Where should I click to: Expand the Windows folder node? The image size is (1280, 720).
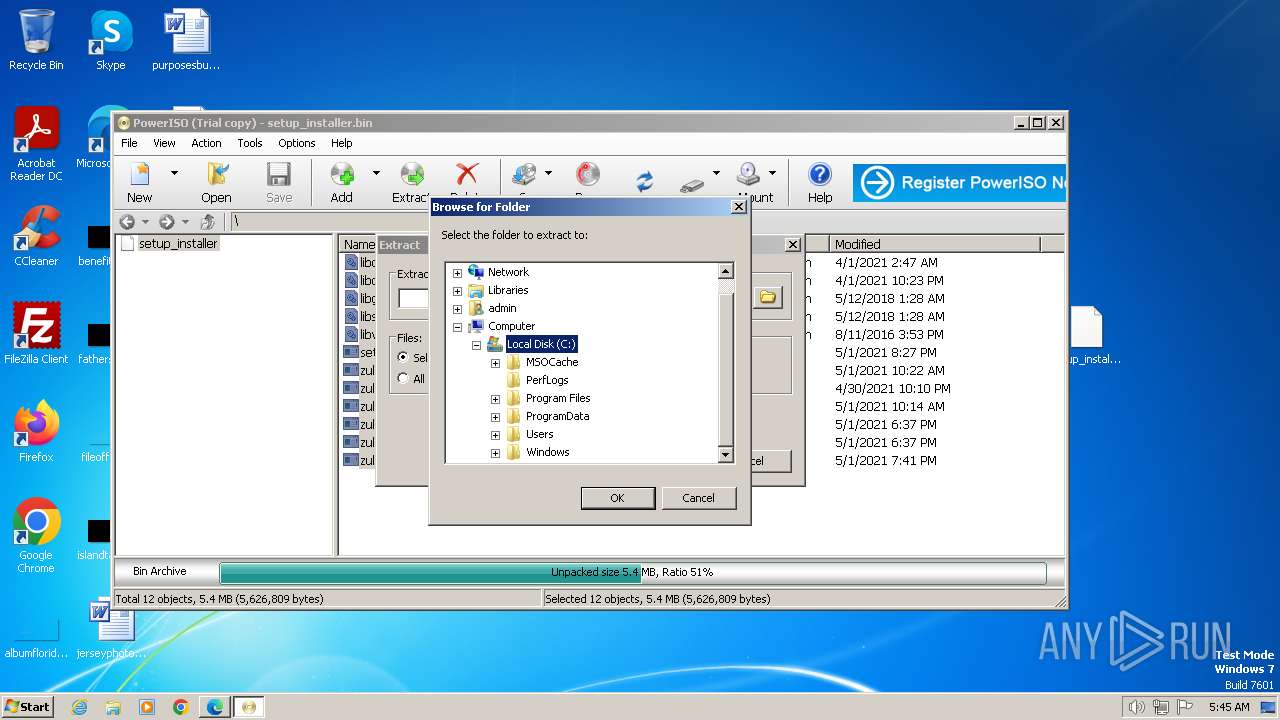496,452
